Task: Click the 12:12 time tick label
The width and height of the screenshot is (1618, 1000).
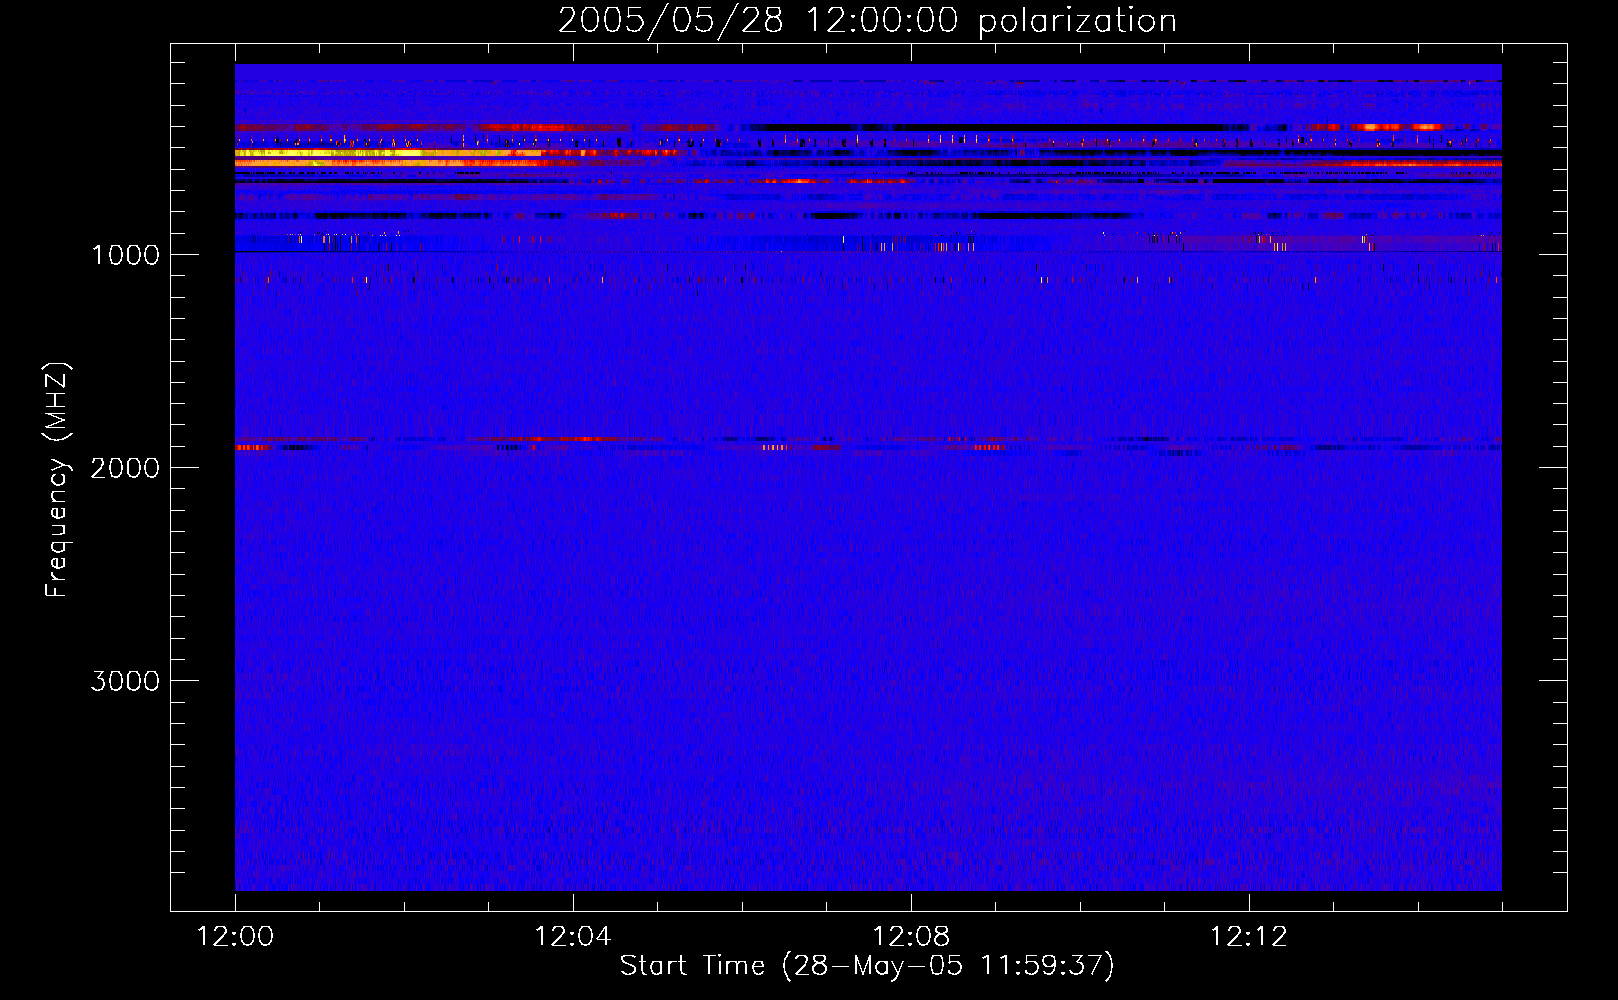Action: click(1249, 936)
